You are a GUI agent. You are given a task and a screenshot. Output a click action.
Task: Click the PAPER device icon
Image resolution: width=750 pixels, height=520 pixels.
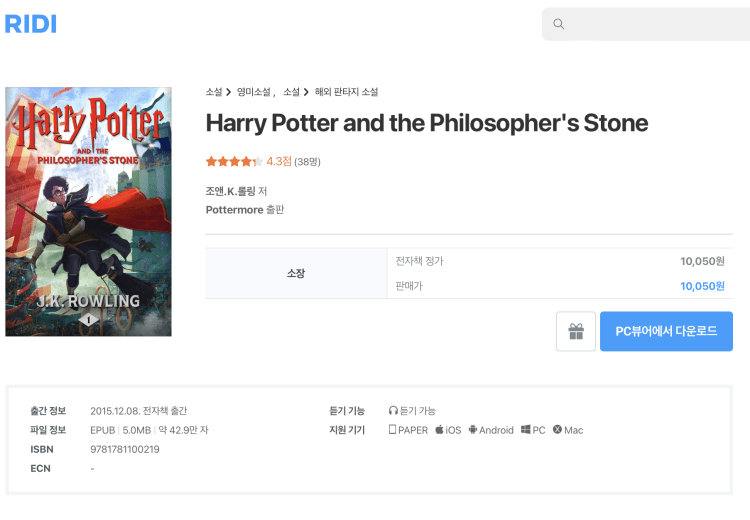(393, 430)
